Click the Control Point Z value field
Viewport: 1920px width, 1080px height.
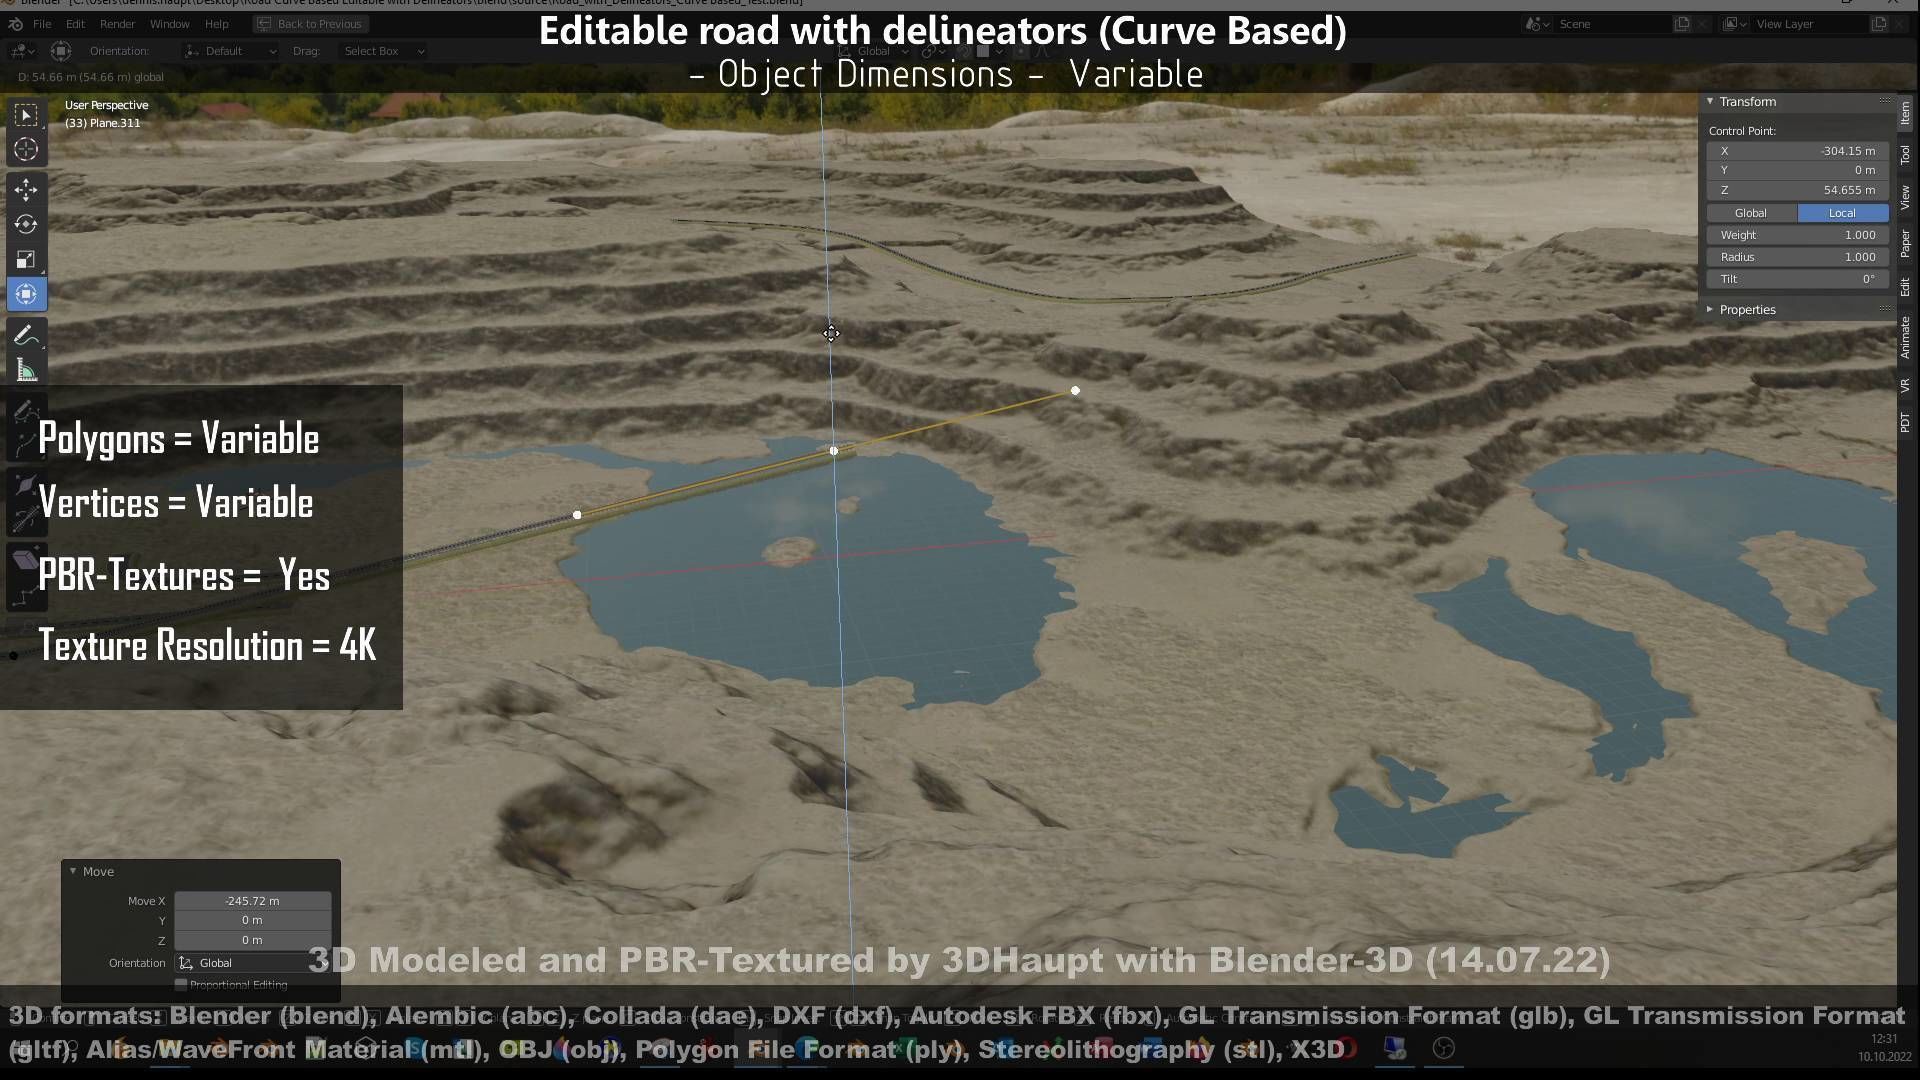pos(1797,190)
